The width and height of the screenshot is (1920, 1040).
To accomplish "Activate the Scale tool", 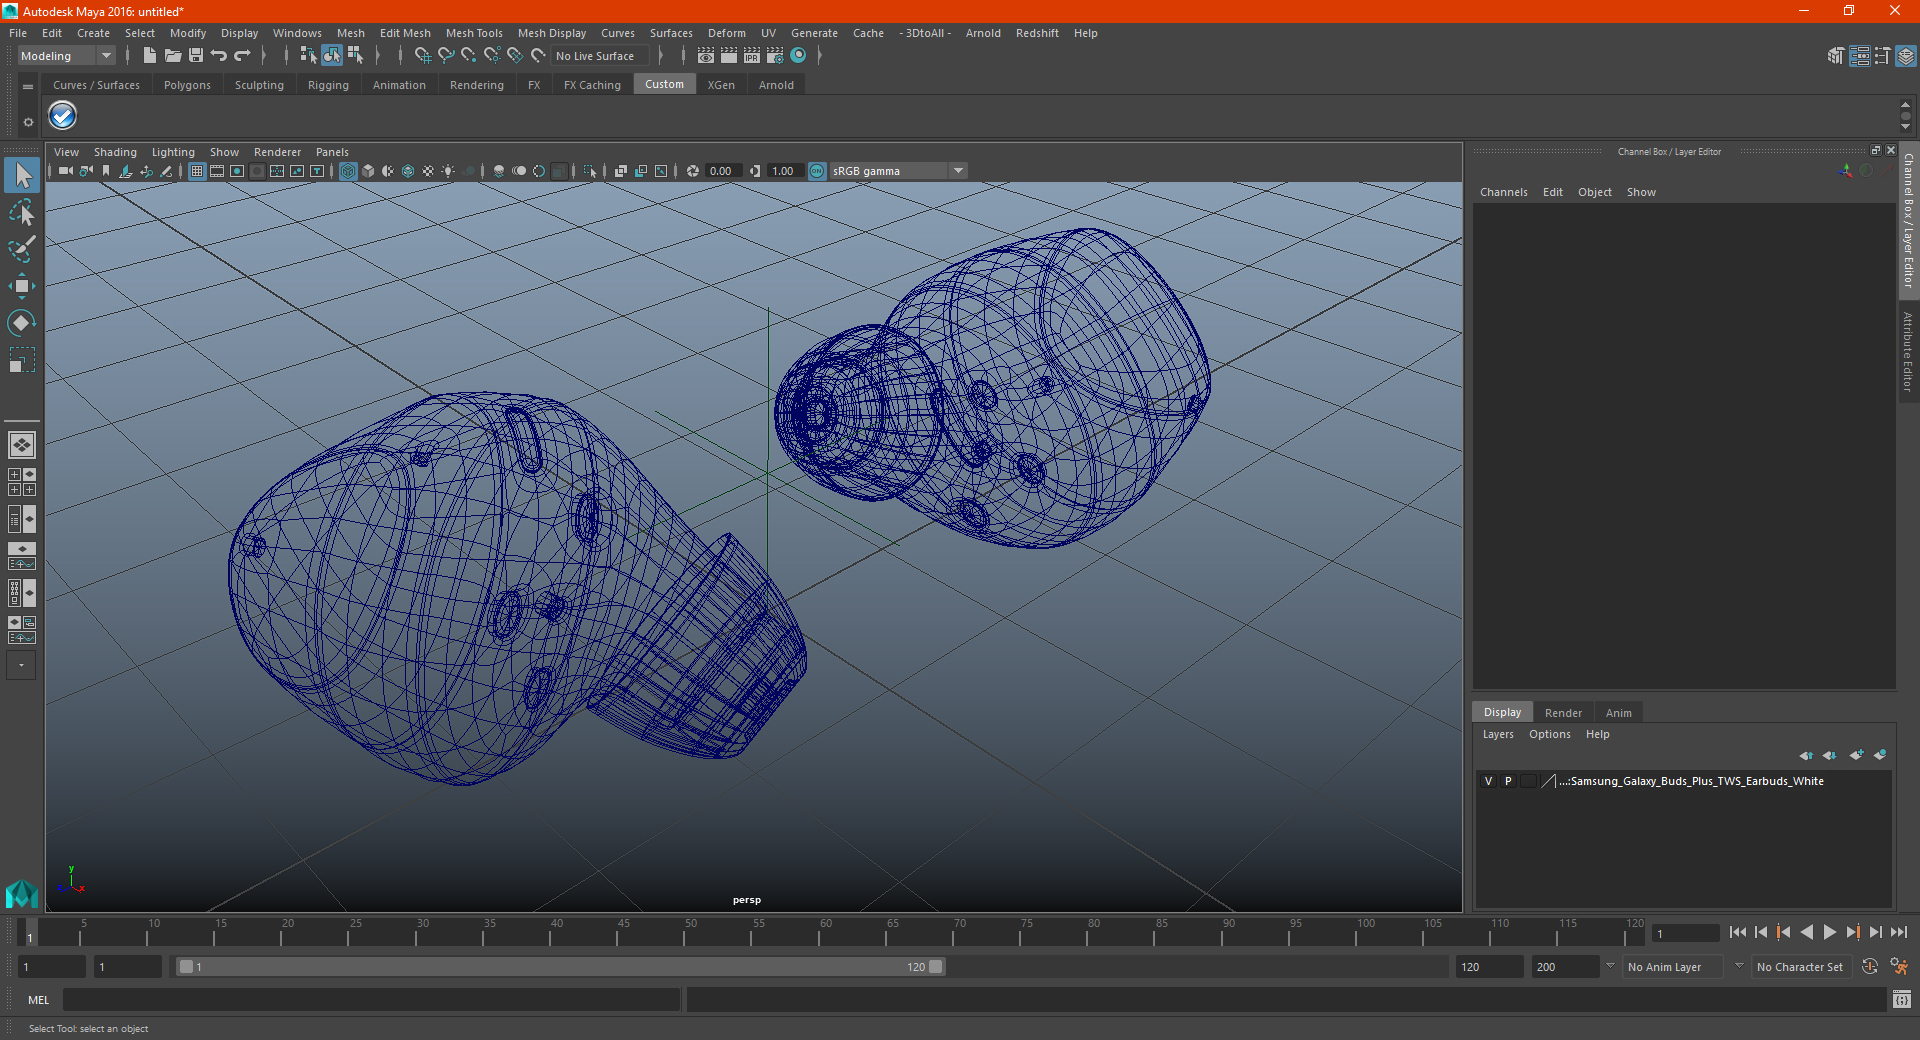I will click(x=21, y=359).
